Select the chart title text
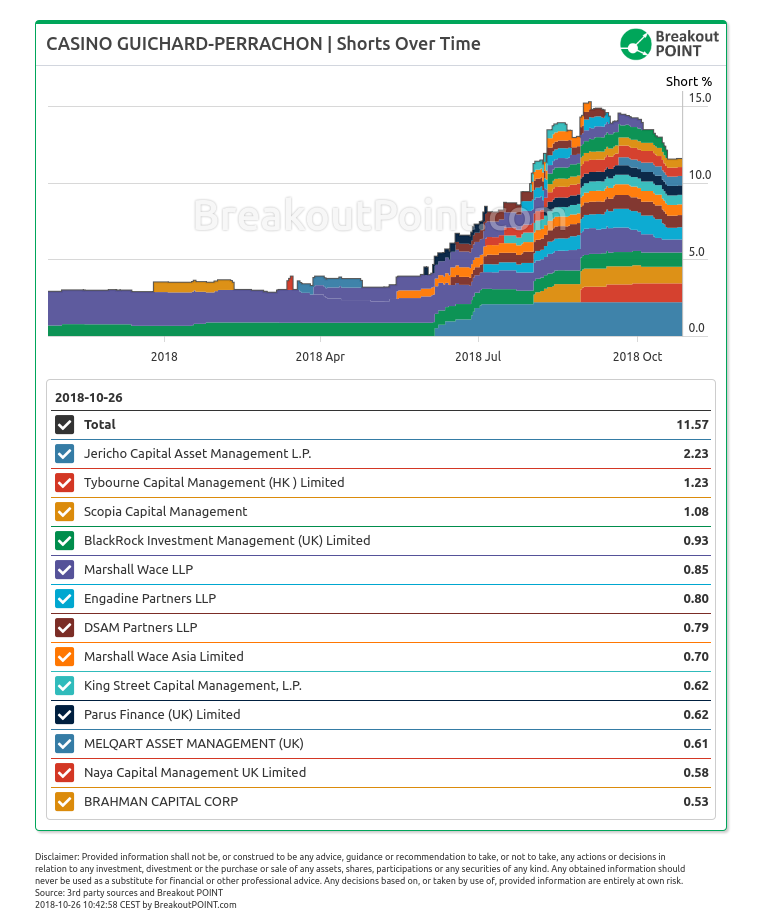 point(263,44)
